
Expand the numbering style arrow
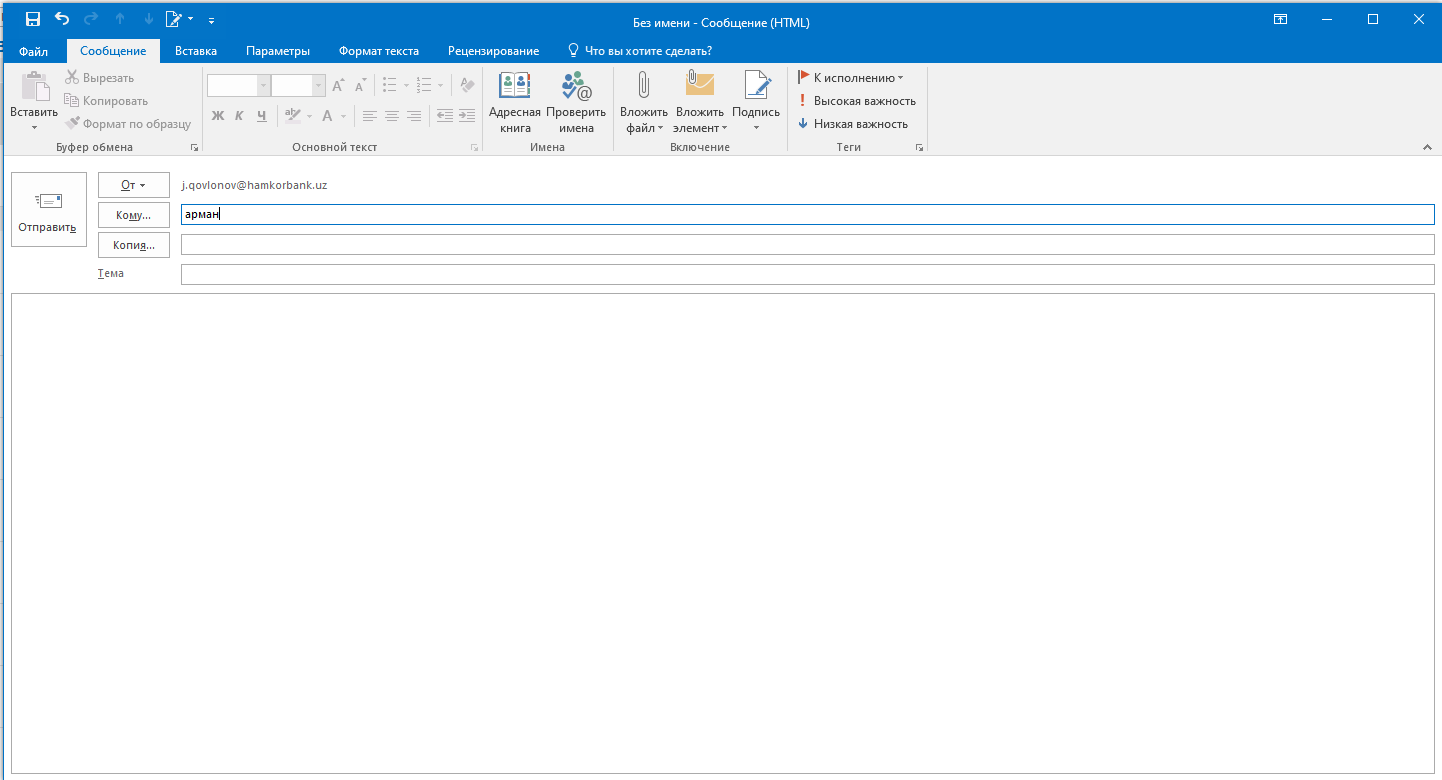[x=440, y=86]
